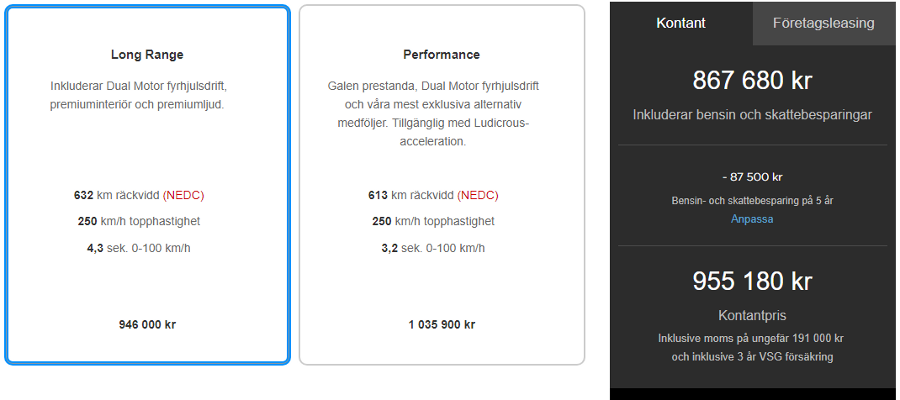
Task: Click the 946 000 kr price
Action: (147, 325)
